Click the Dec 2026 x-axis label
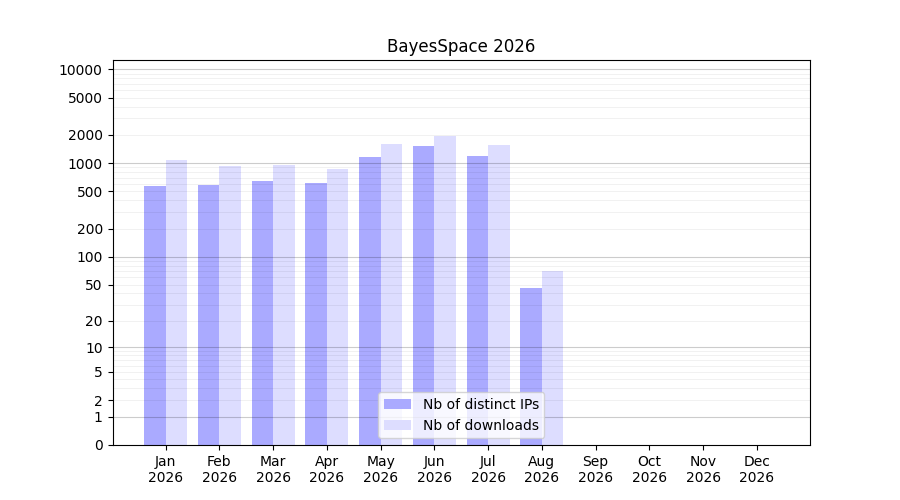This screenshot has height=500, width=900. point(757,469)
